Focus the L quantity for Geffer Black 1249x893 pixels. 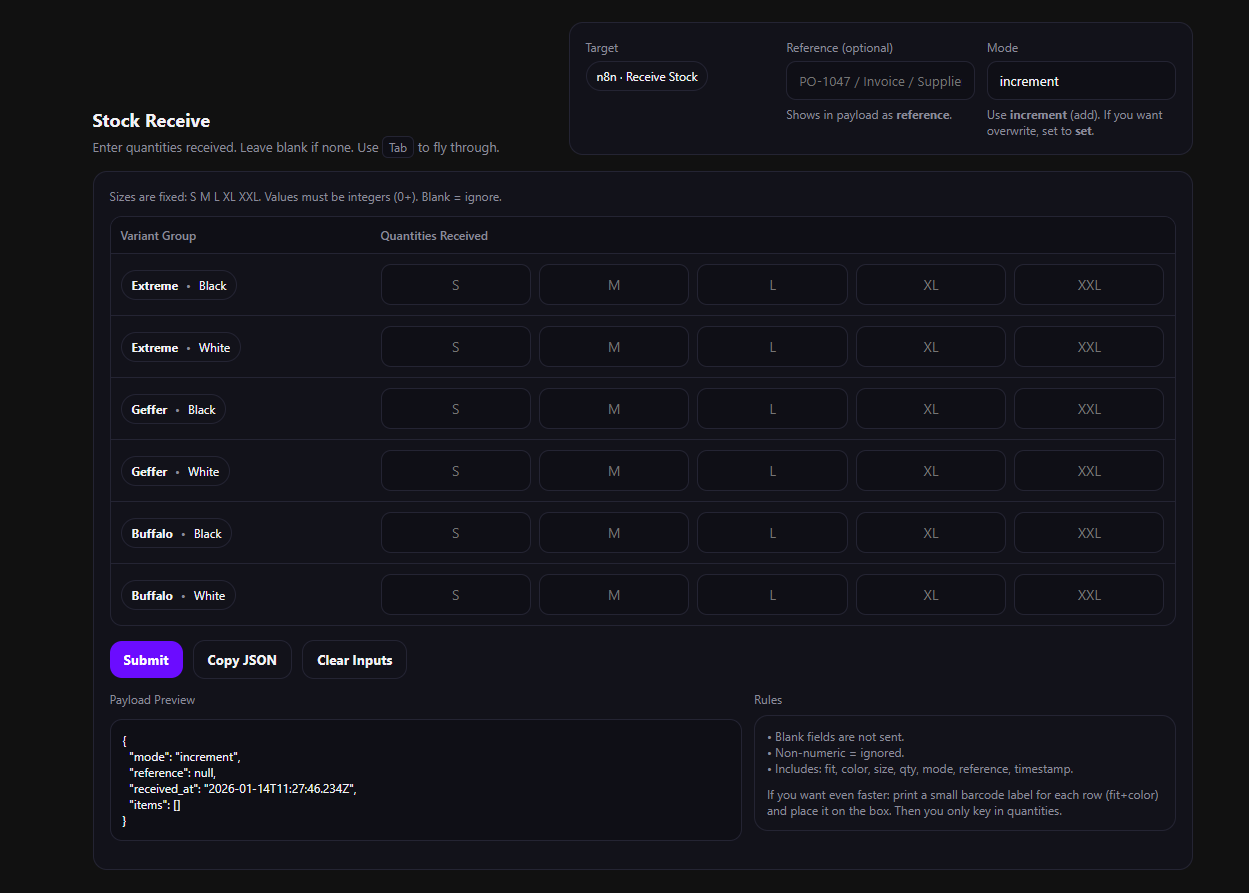click(772, 409)
